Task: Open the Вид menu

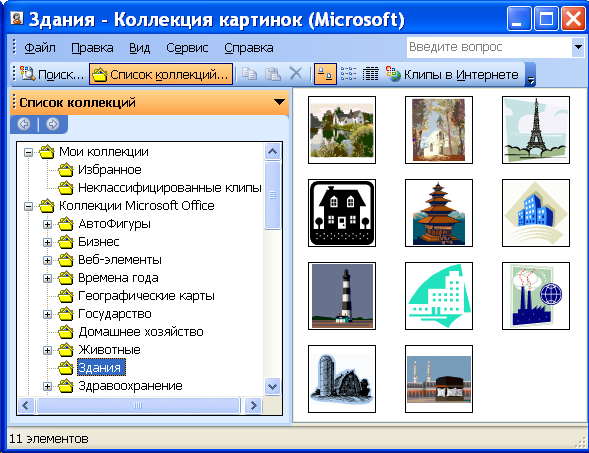Action: pyautogui.click(x=139, y=48)
